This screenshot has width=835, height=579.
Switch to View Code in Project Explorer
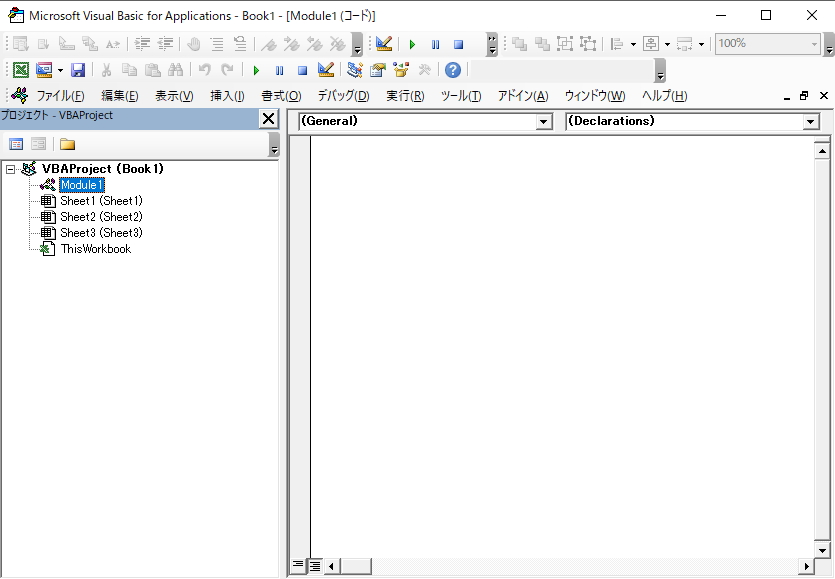coord(16,144)
